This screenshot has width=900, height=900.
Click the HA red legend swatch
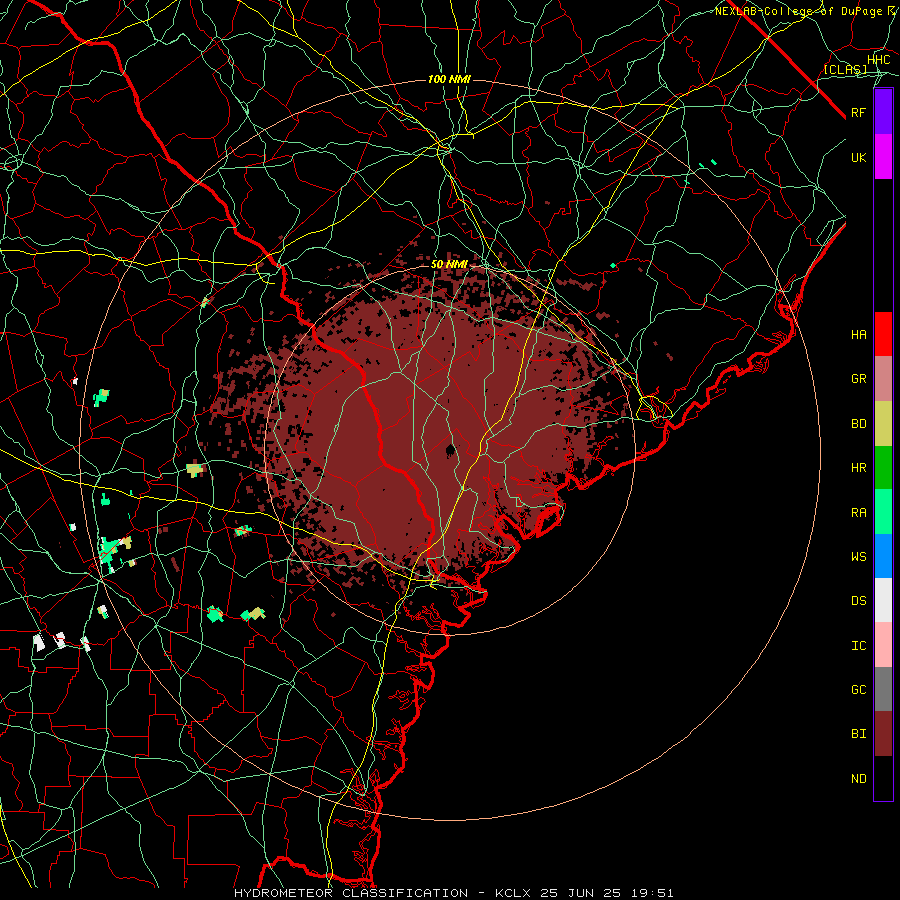(883, 334)
